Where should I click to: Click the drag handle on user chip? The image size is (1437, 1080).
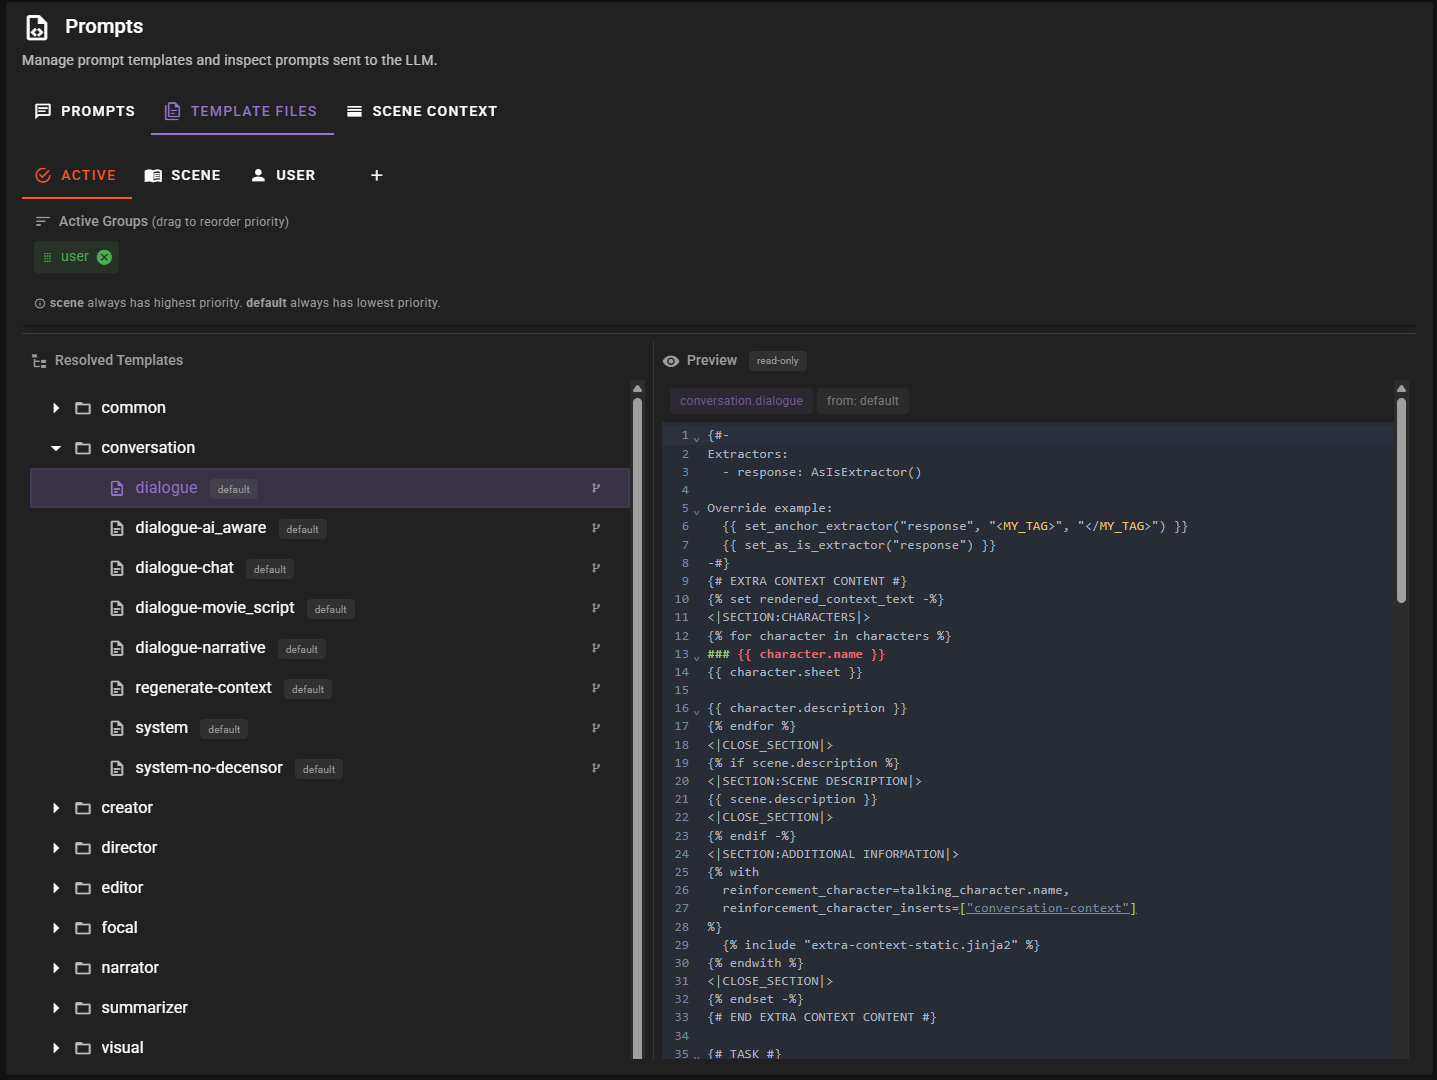point(47,257)
